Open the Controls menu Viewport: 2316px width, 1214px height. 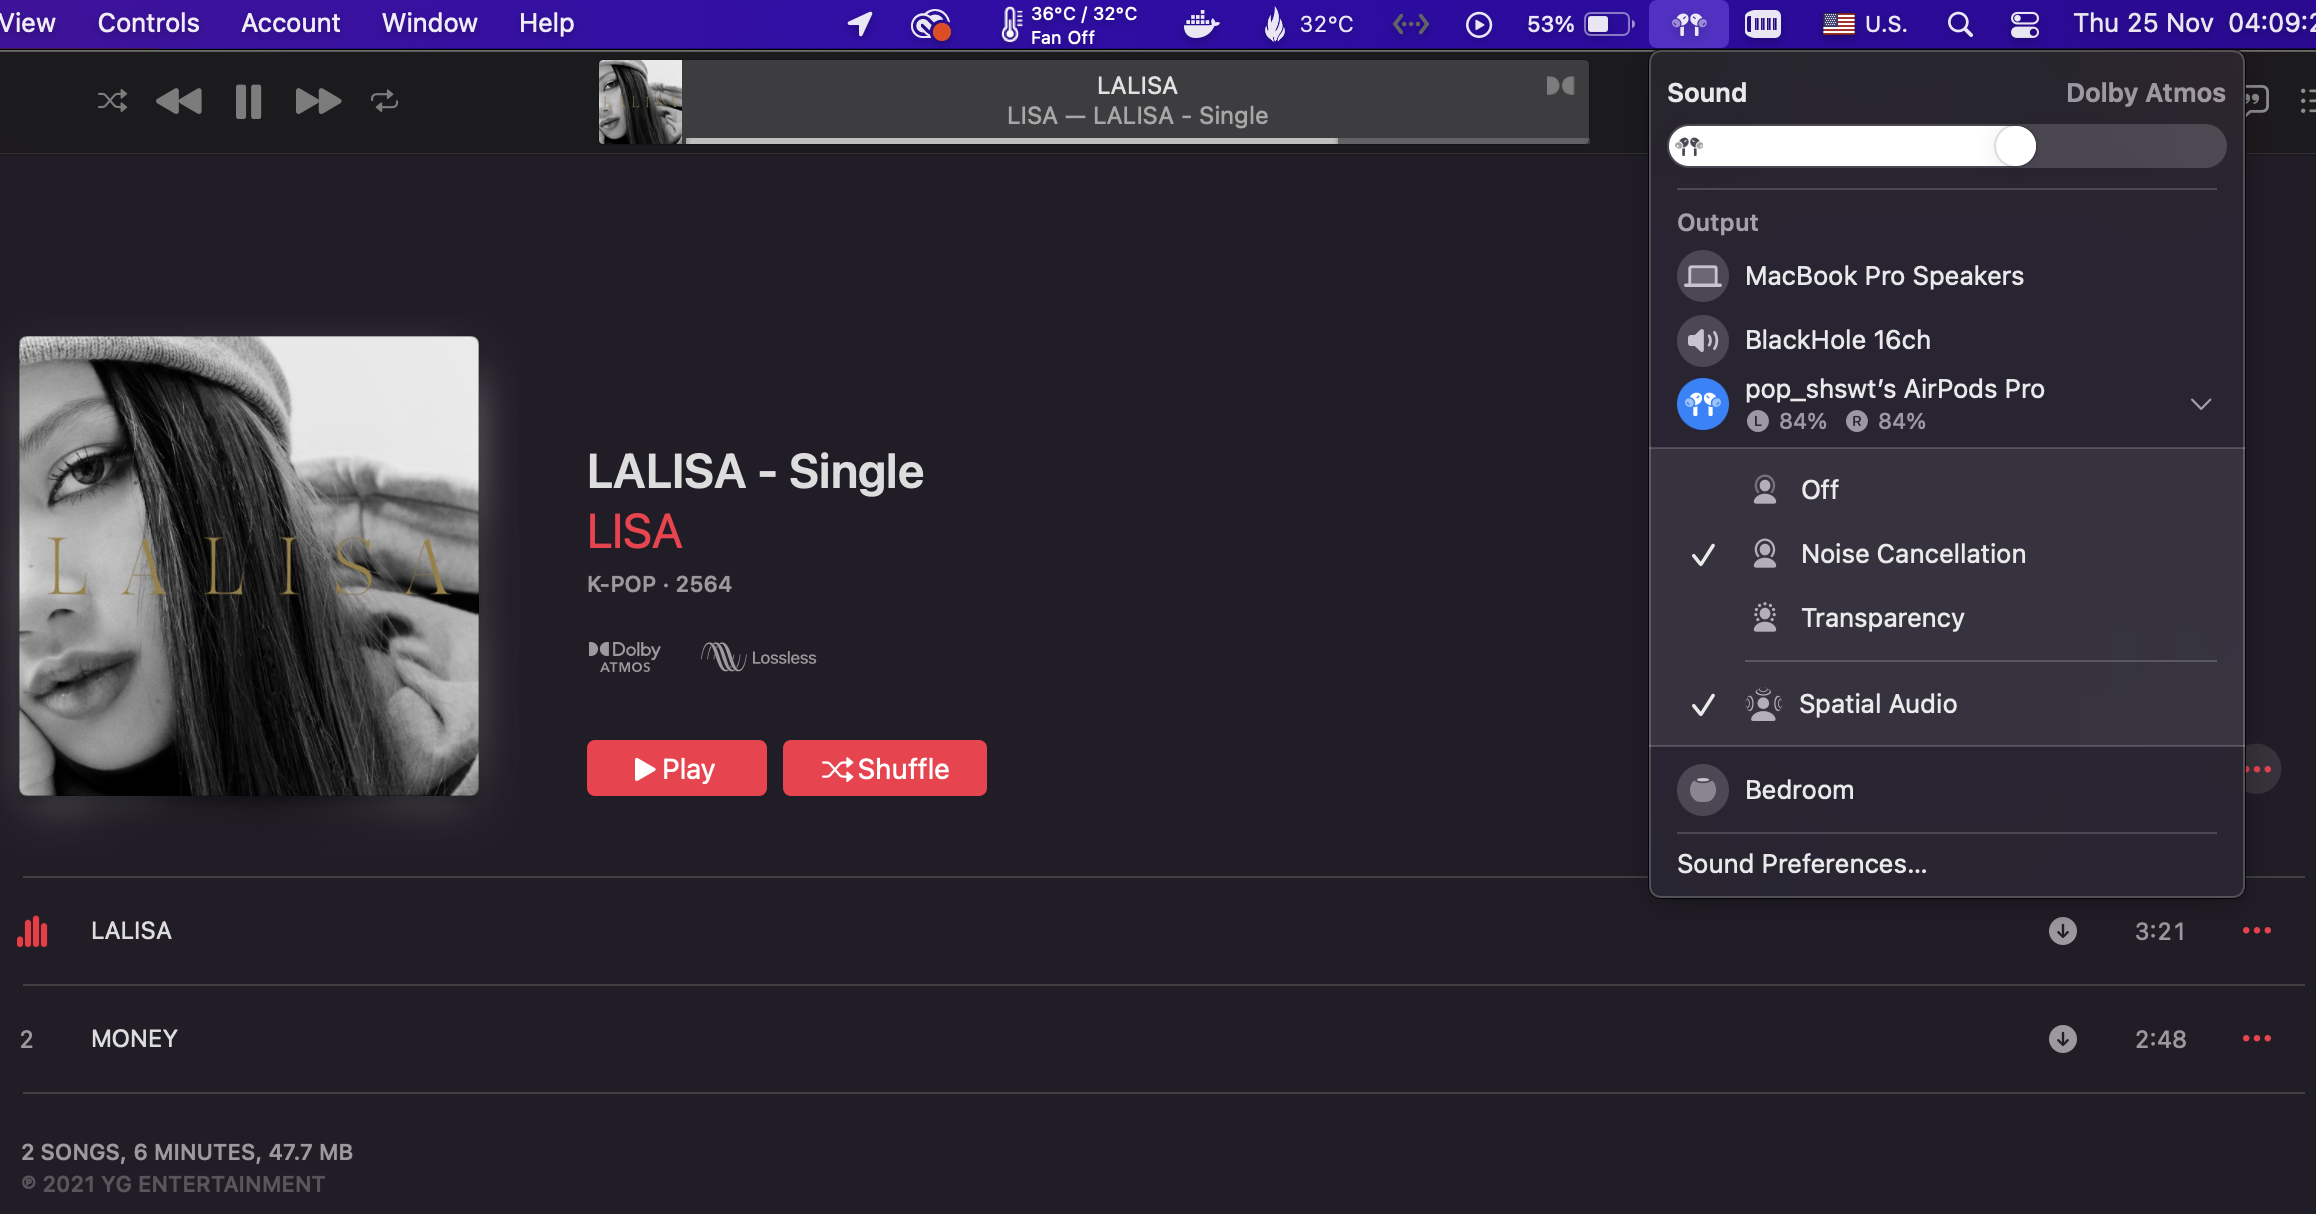tap(148, 23)
